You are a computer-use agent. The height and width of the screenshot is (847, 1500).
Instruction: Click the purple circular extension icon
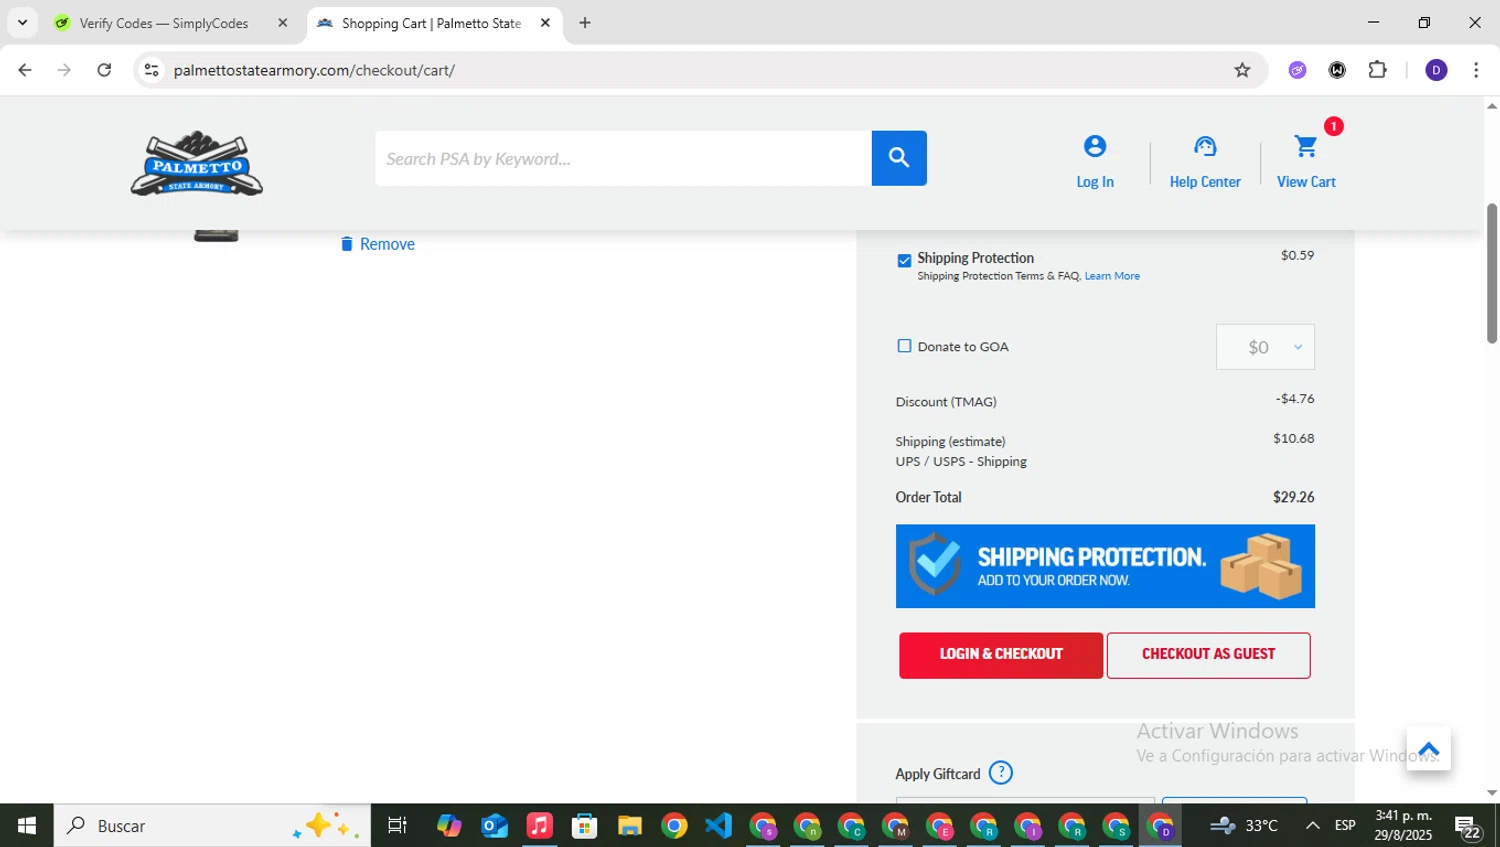coord(1298,70)
